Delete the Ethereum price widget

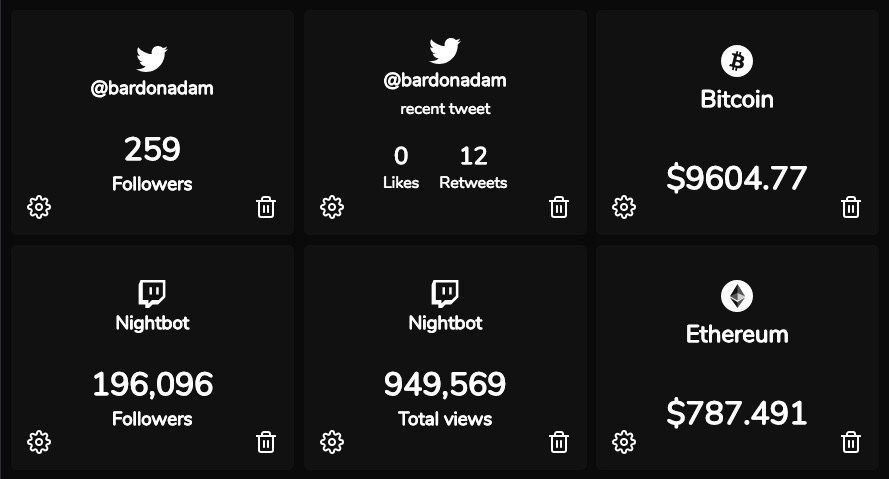pos(851,442)
